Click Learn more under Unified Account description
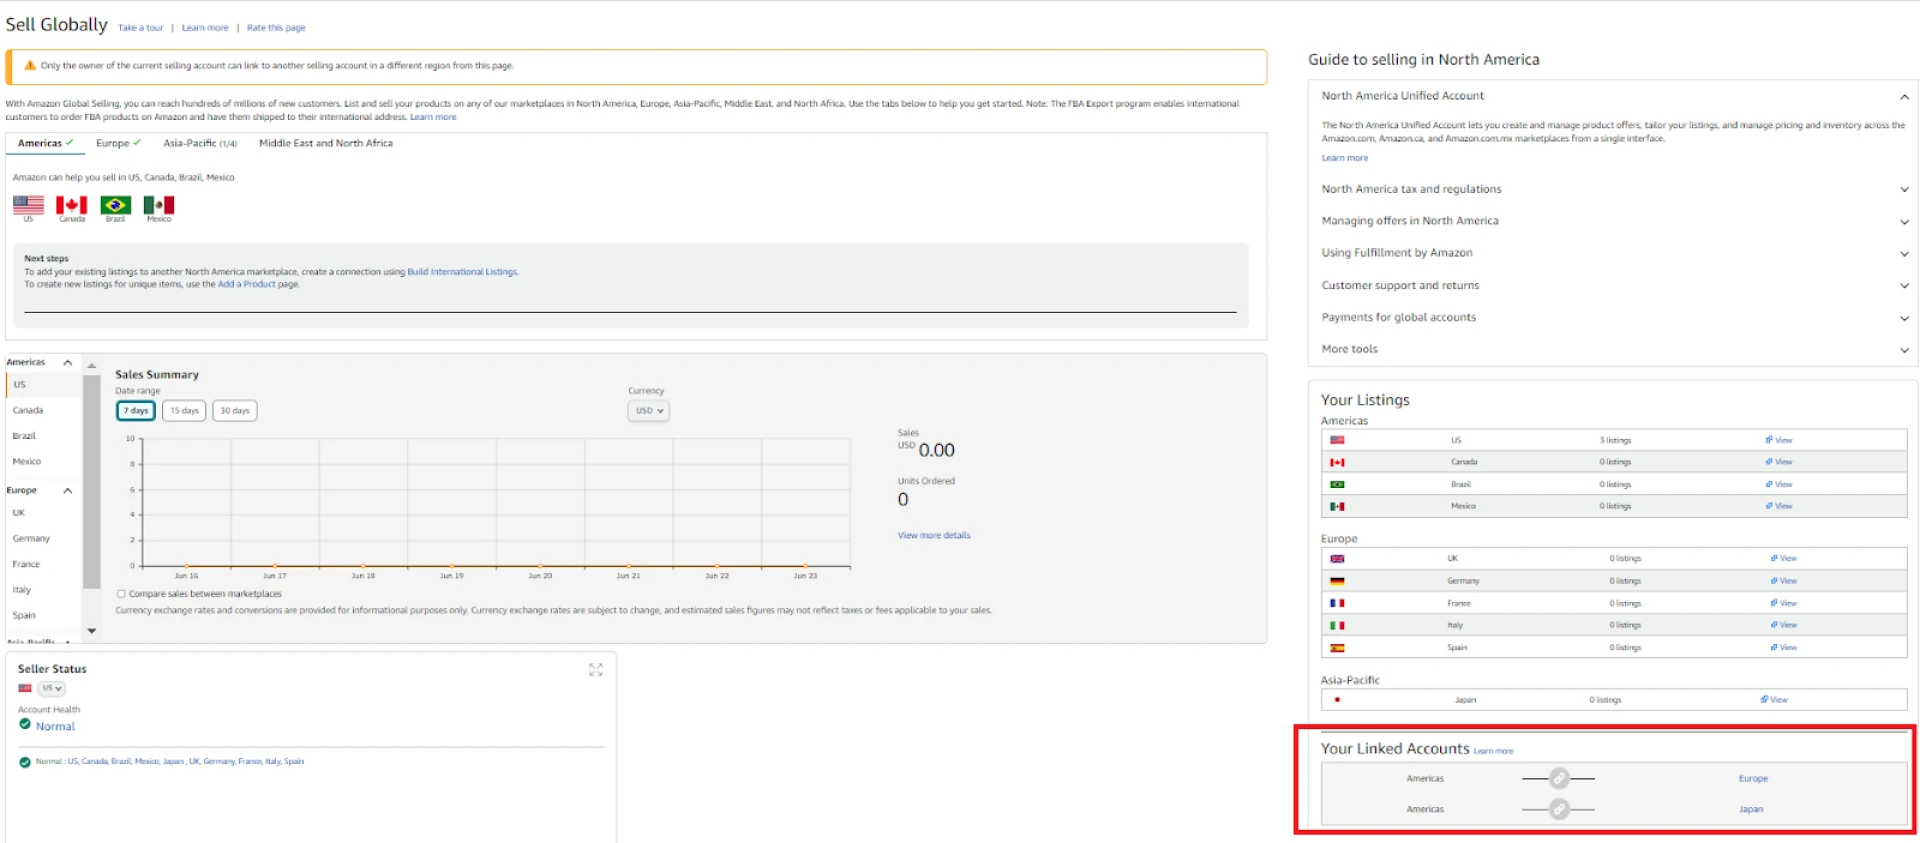Viewport: 1920px width, 843px height. pos(1345,158)
